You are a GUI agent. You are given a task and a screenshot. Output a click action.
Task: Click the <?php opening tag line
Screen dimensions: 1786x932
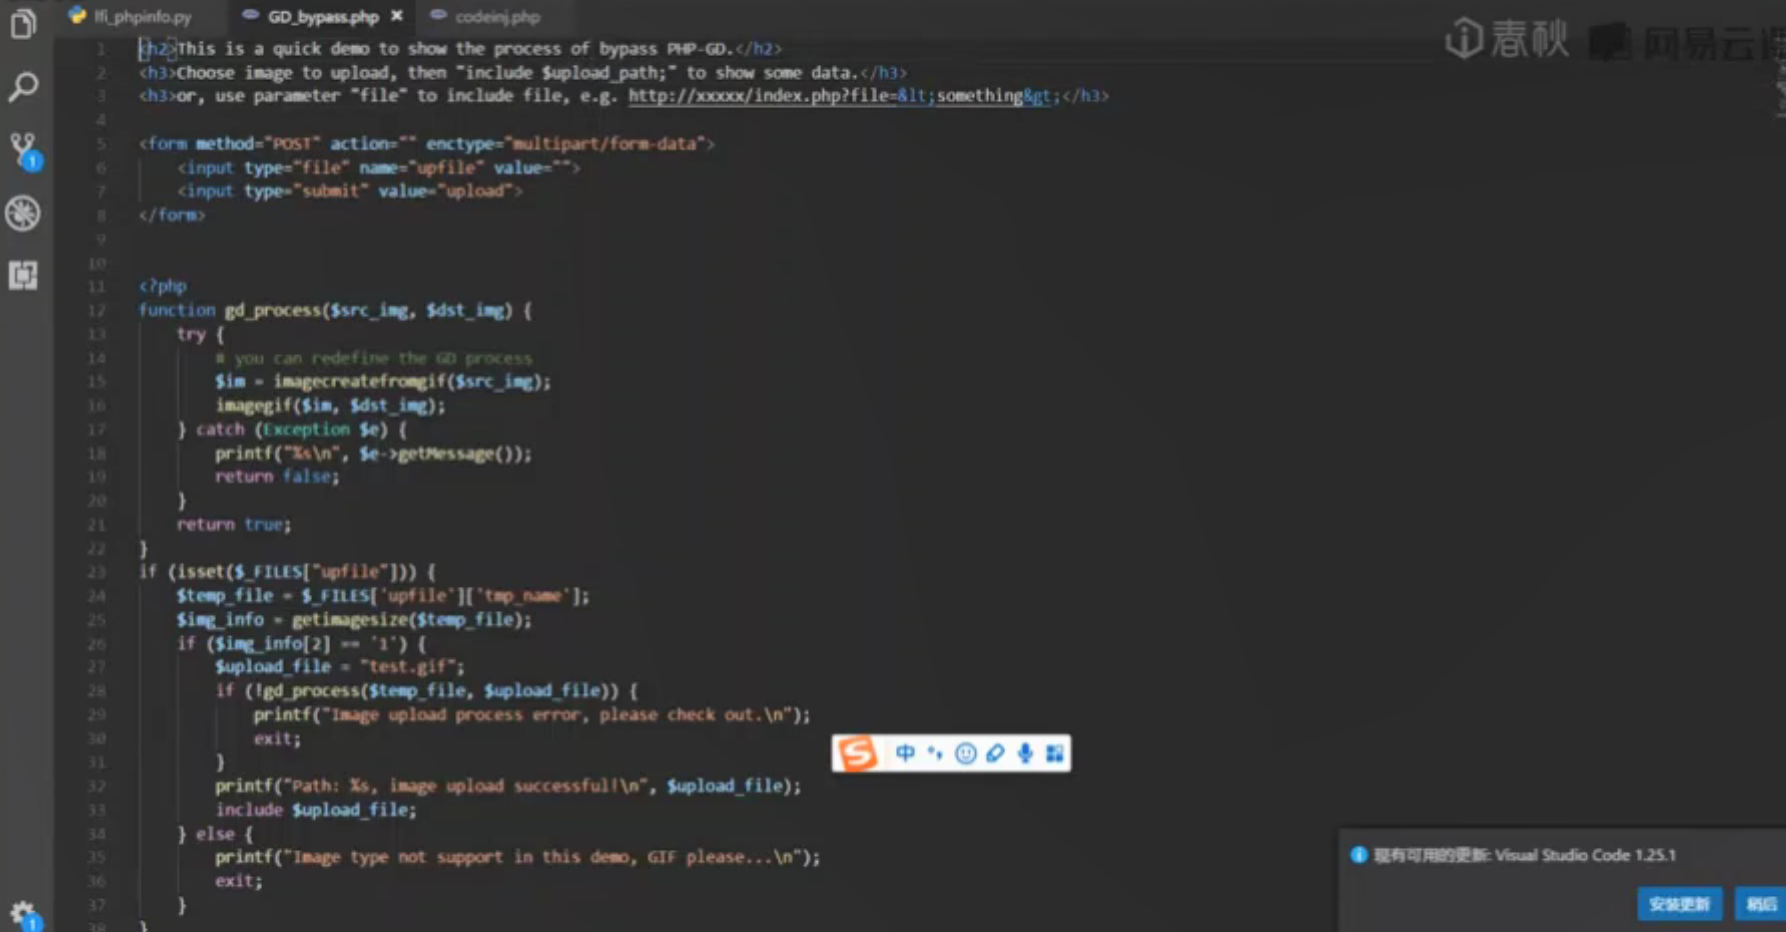tap(163, 286)
